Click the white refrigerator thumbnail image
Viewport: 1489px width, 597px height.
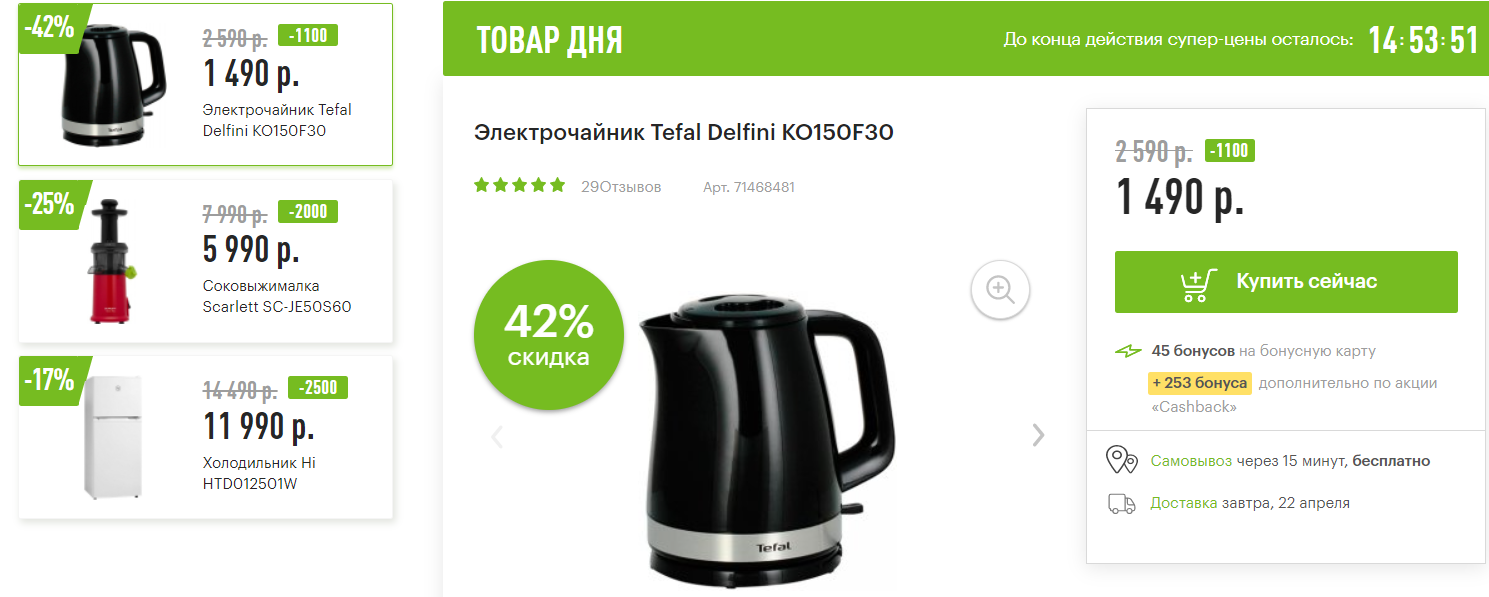[112, 437]
